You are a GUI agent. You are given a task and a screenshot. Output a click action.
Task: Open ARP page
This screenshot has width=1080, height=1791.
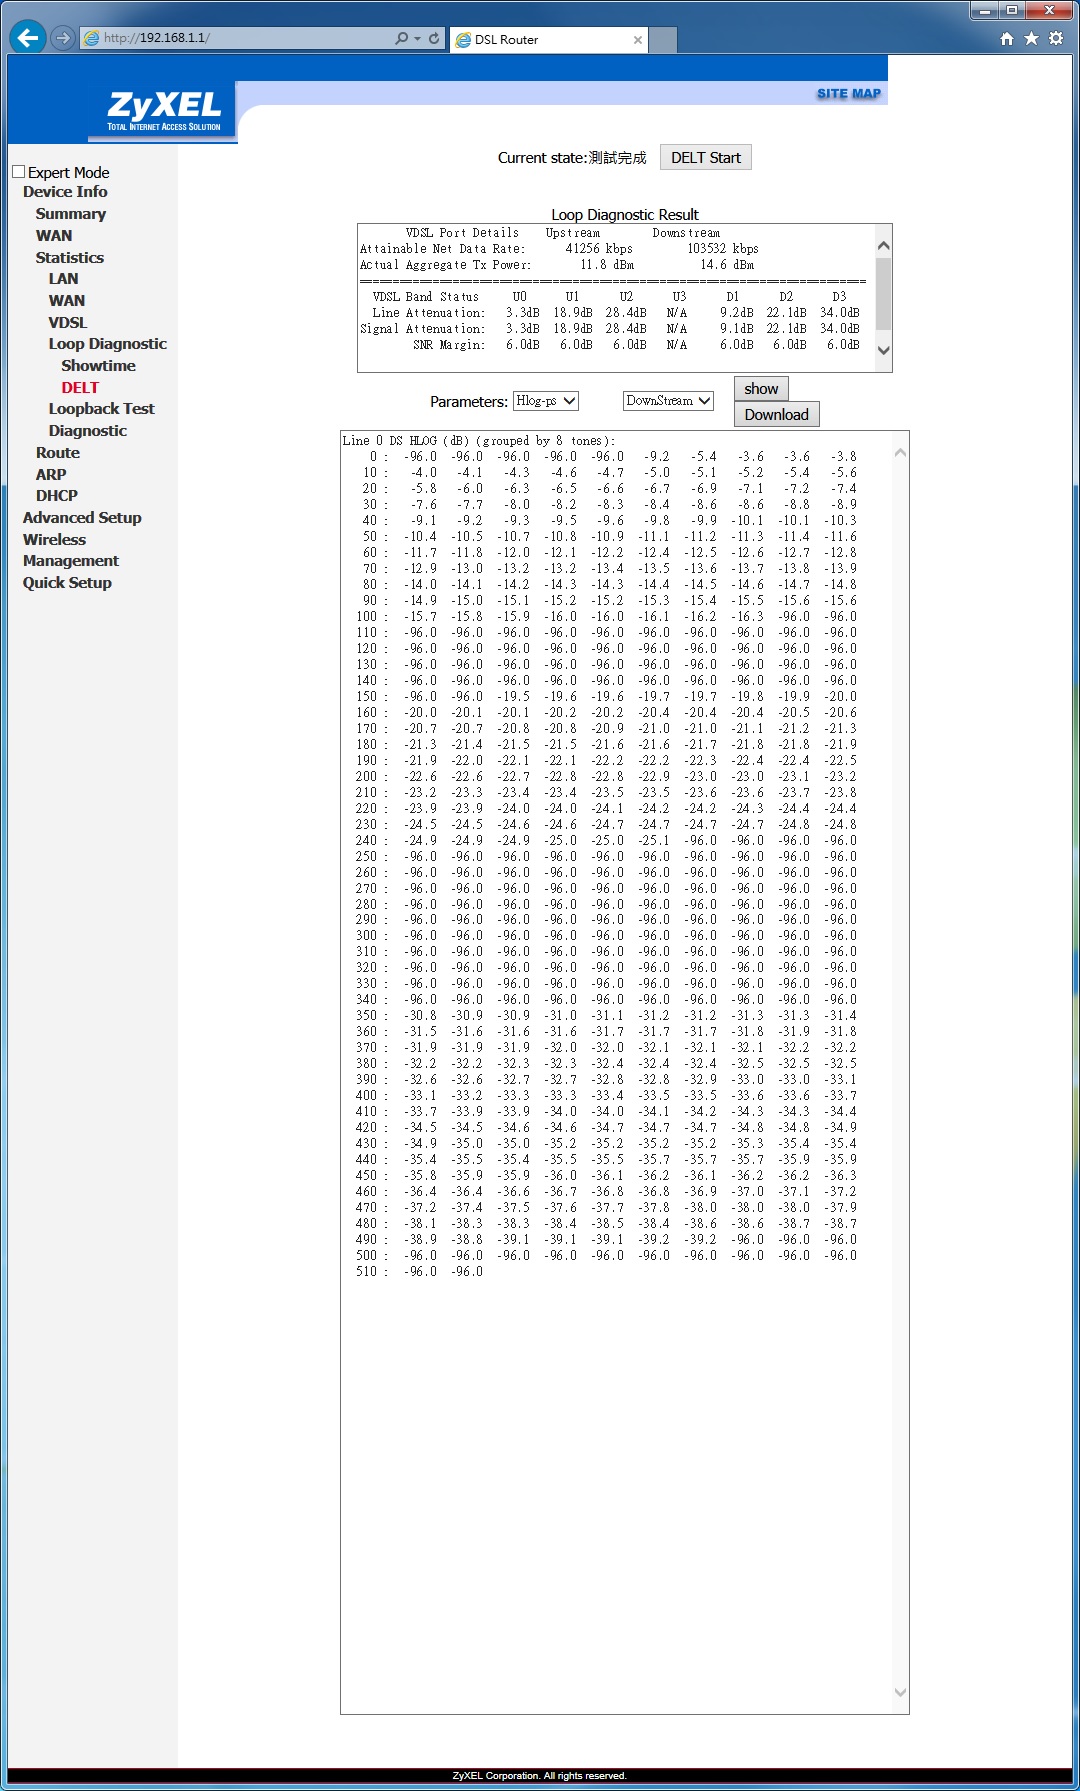51,475
